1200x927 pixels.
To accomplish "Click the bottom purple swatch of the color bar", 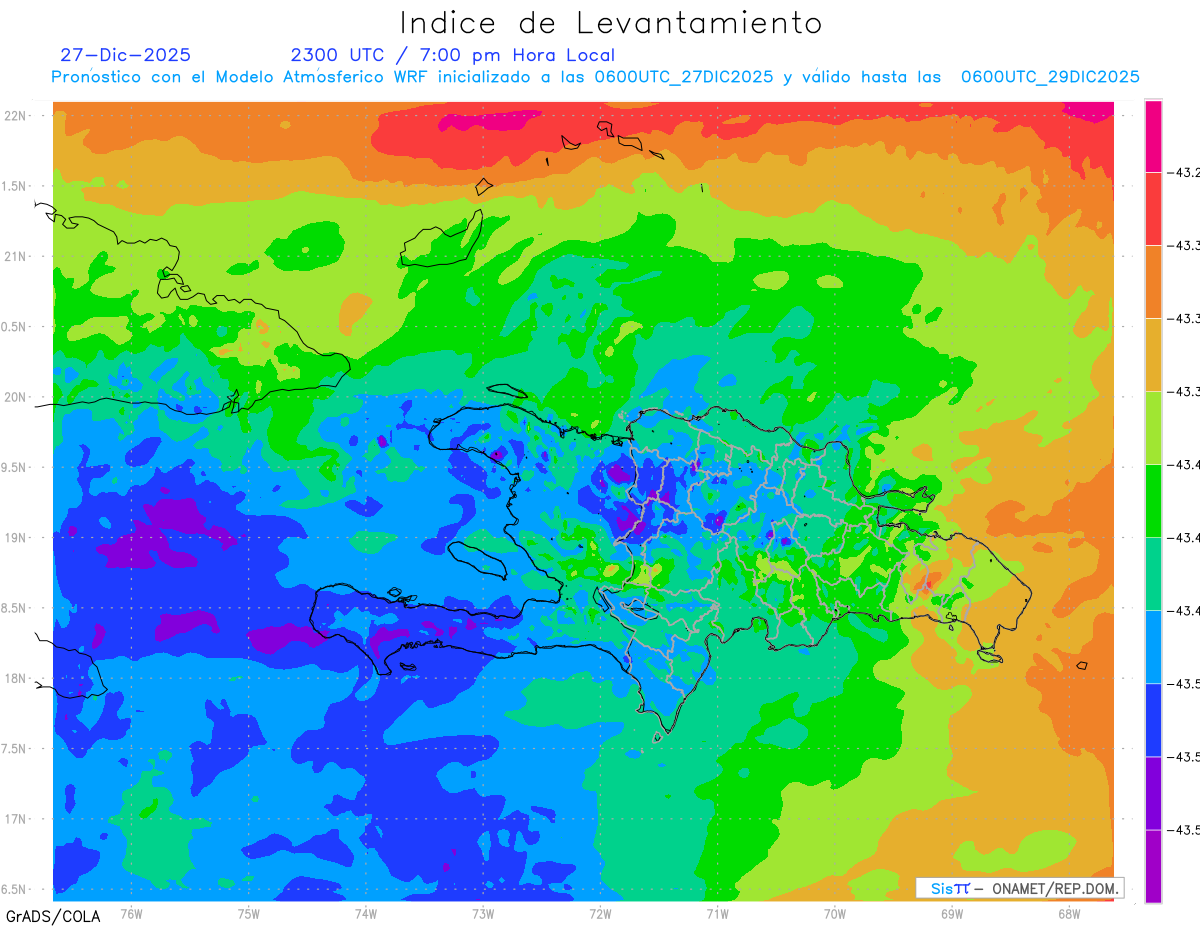I will (1153, 866).
